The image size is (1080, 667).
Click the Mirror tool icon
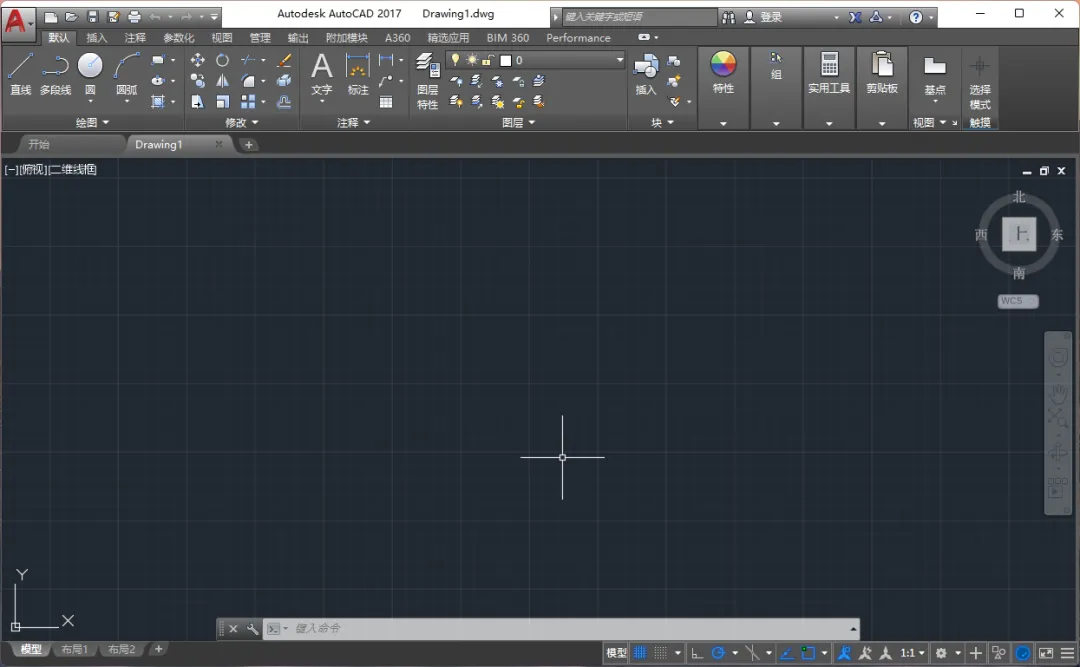click(x=222, y=81)
